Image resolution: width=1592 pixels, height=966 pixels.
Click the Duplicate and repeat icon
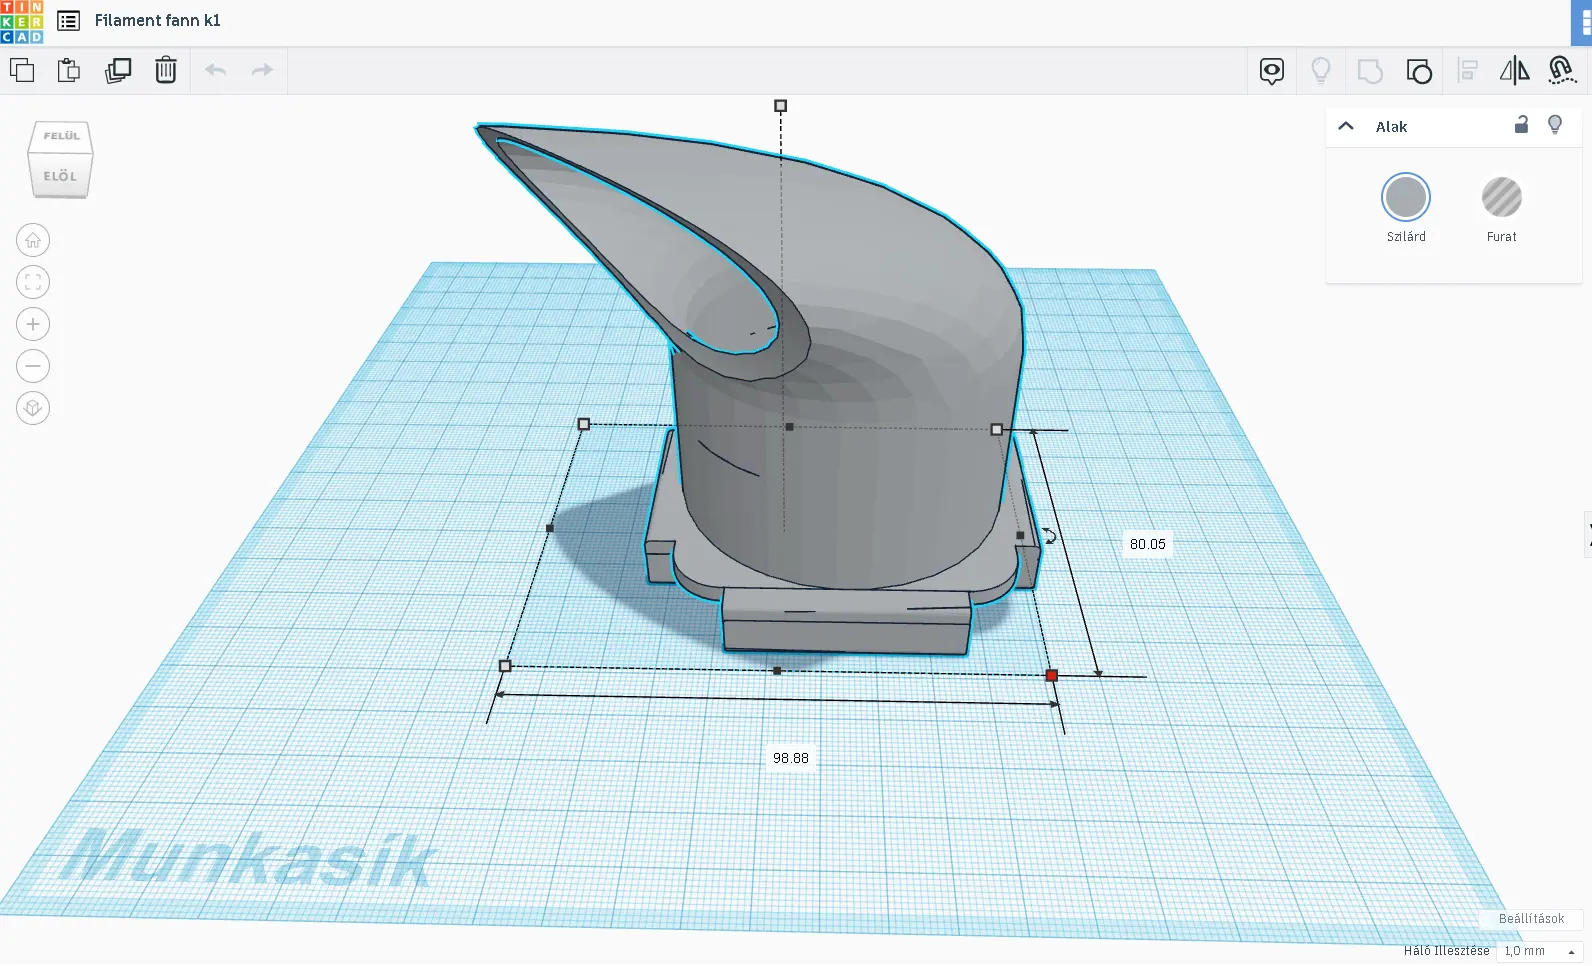tap(118, 70)
